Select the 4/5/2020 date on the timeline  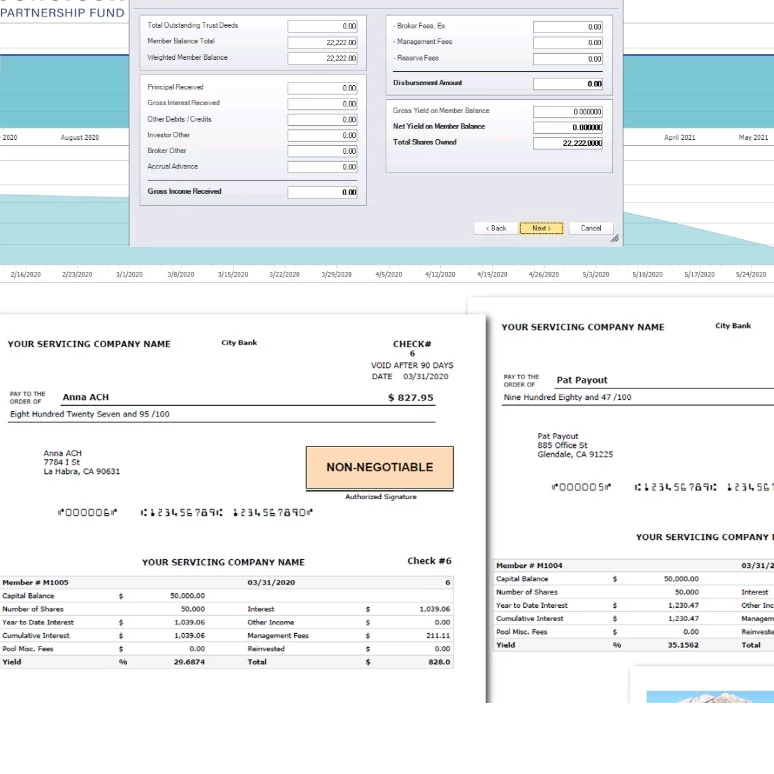coord(388,274)
